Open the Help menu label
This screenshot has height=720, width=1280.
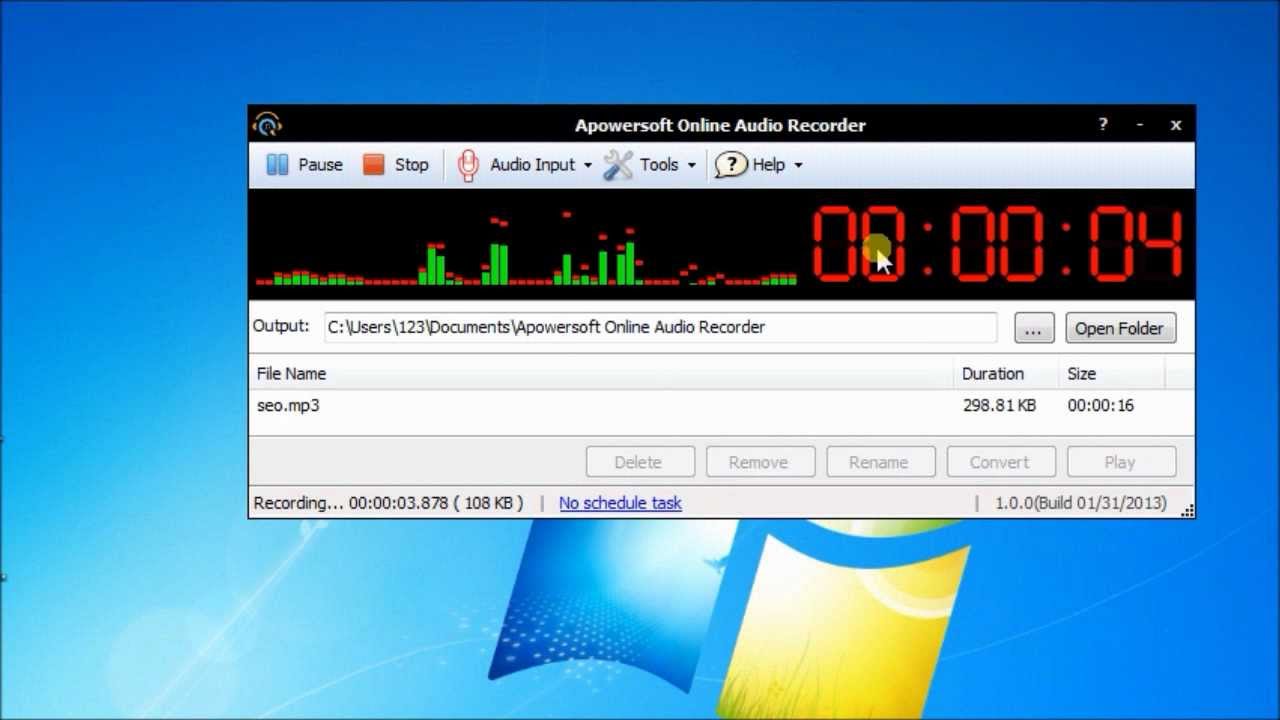point(769,165)
